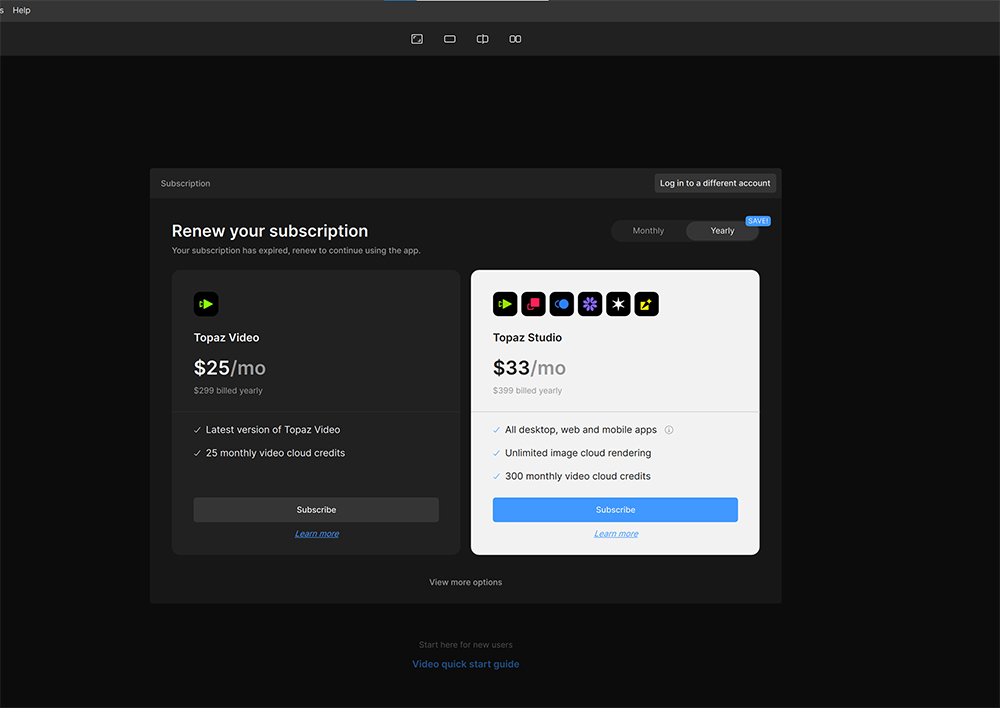Click the info icon beside desktop, web and mobile apps
This screenshot has height=728, width=1000.
[669, 430]
